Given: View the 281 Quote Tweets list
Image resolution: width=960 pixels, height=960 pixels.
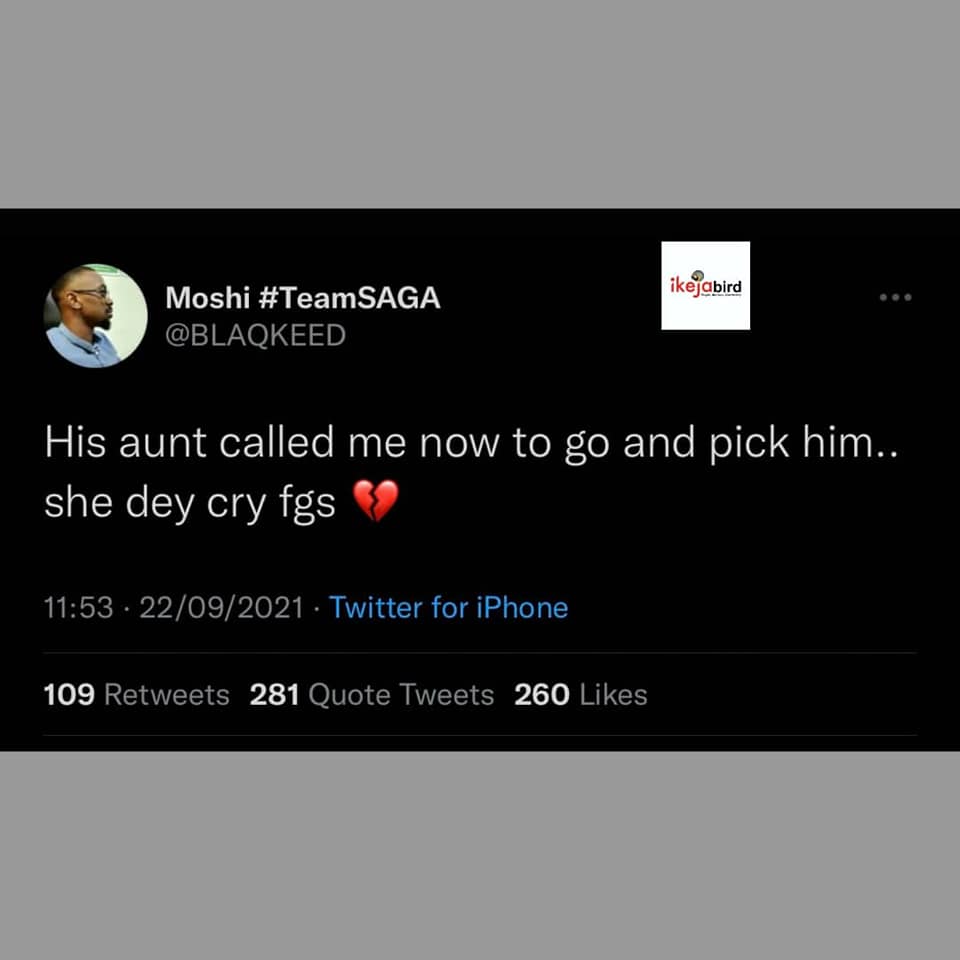Looking at the screenshot, I should click(371, 694).
